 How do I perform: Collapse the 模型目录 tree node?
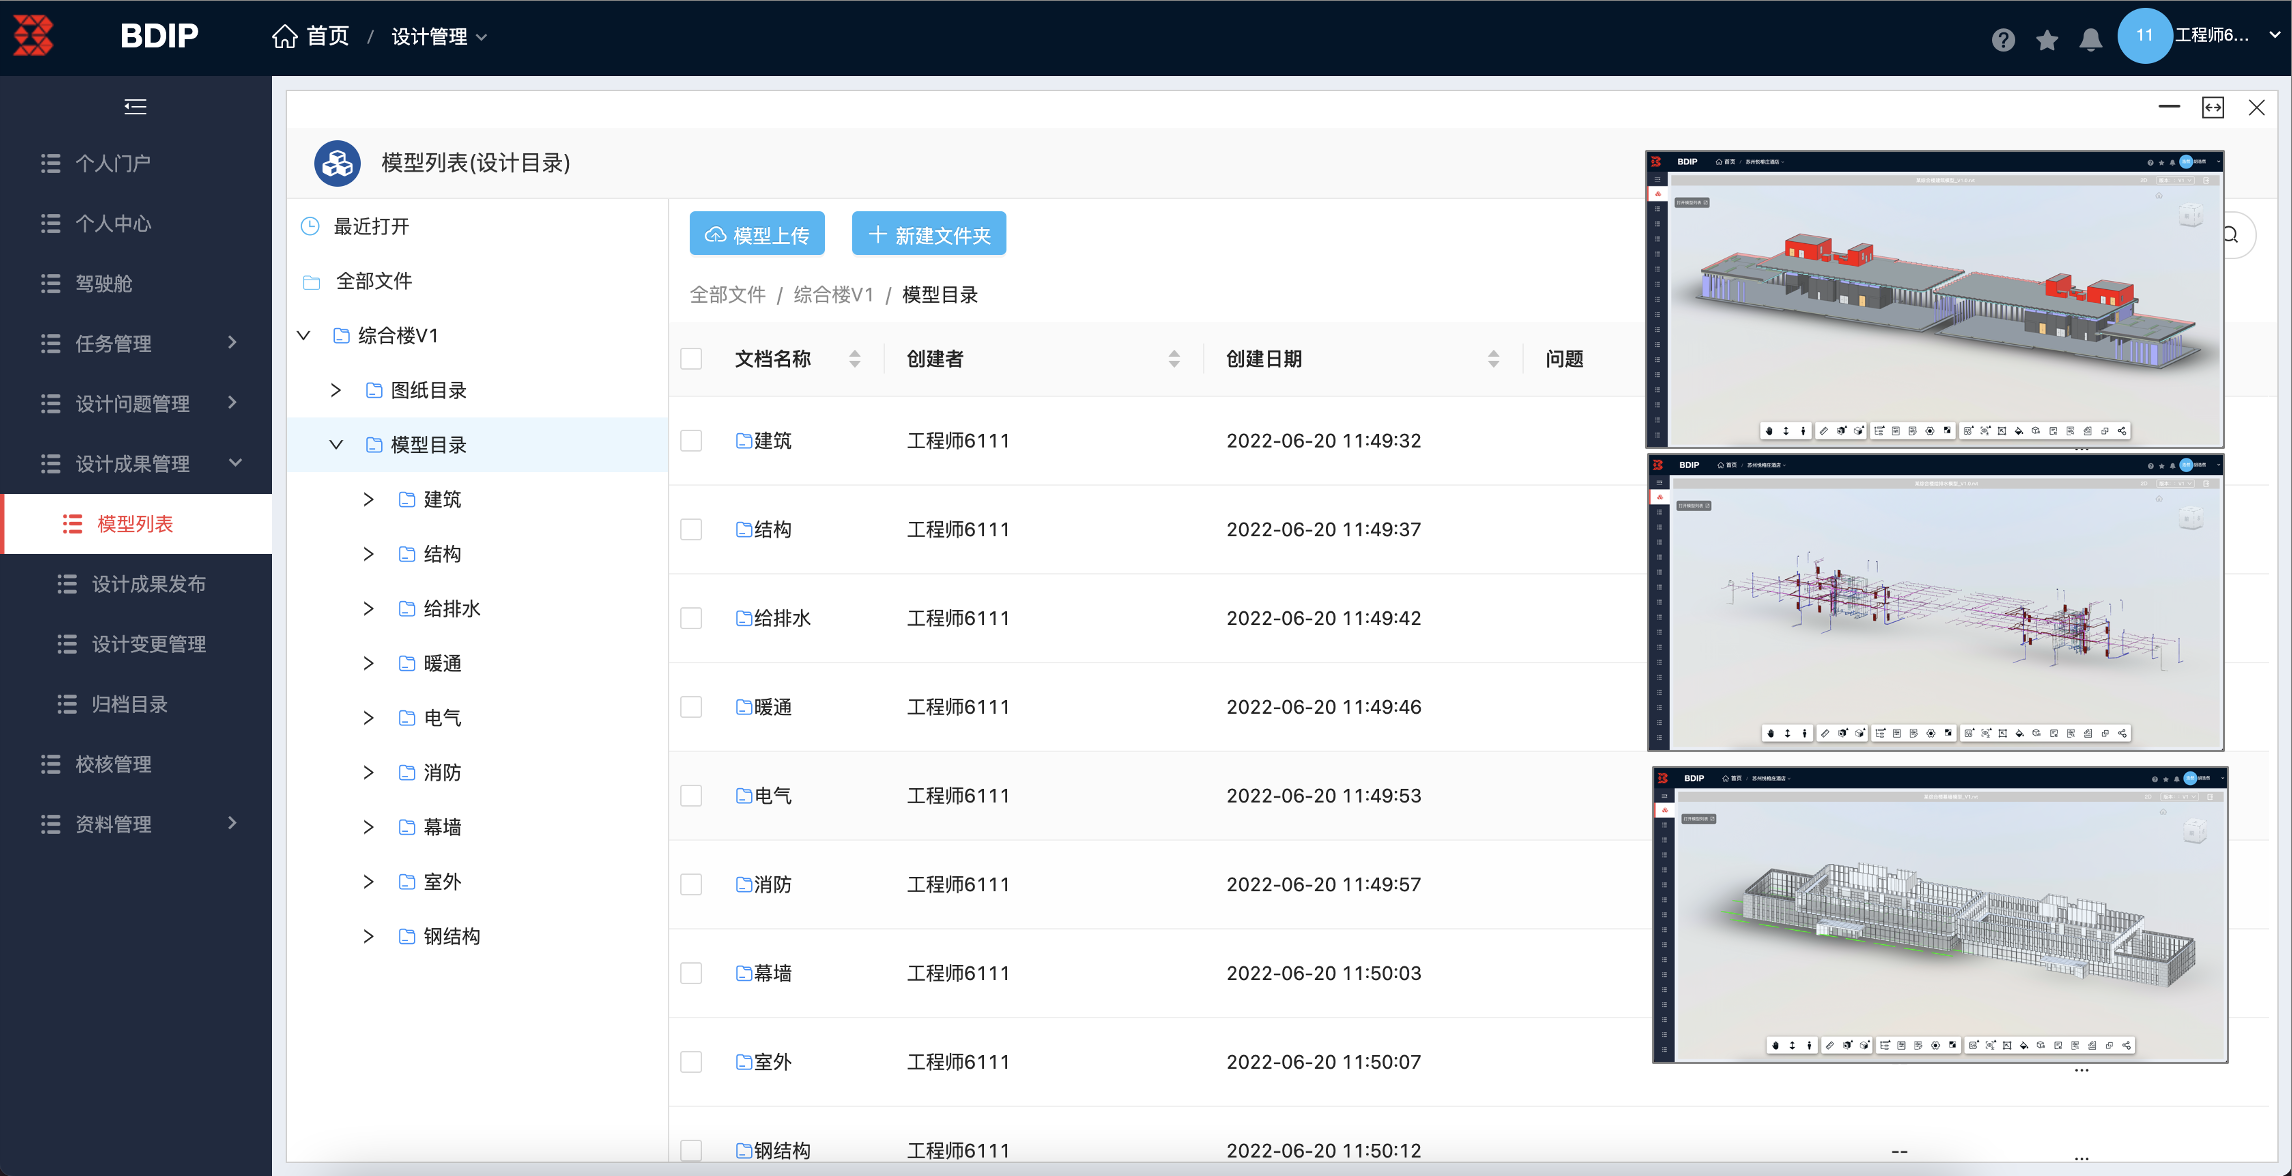pos(336,445)
